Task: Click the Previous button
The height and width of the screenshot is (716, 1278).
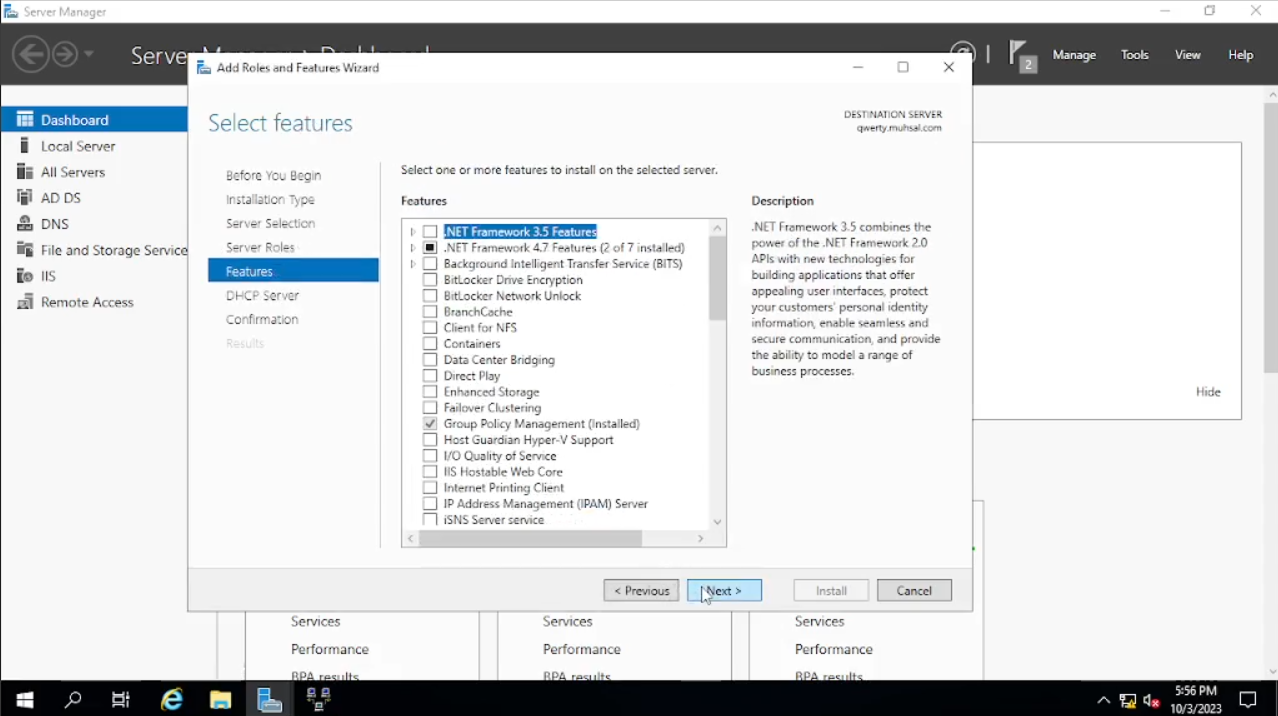Action: [641, 591]
